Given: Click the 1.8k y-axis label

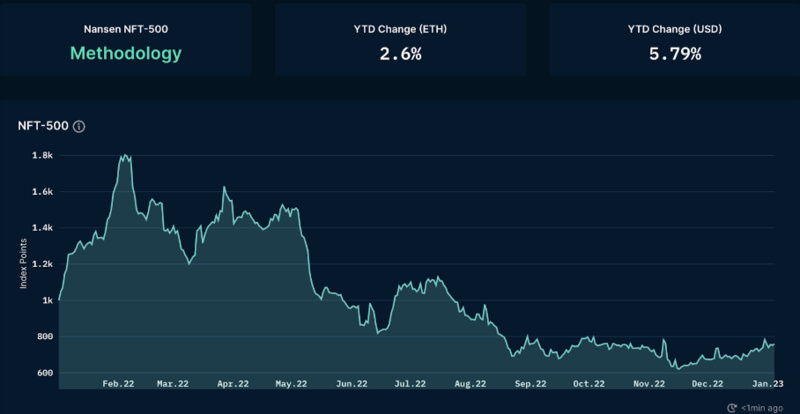Looking at the screenshot, I should coord(44,155).
